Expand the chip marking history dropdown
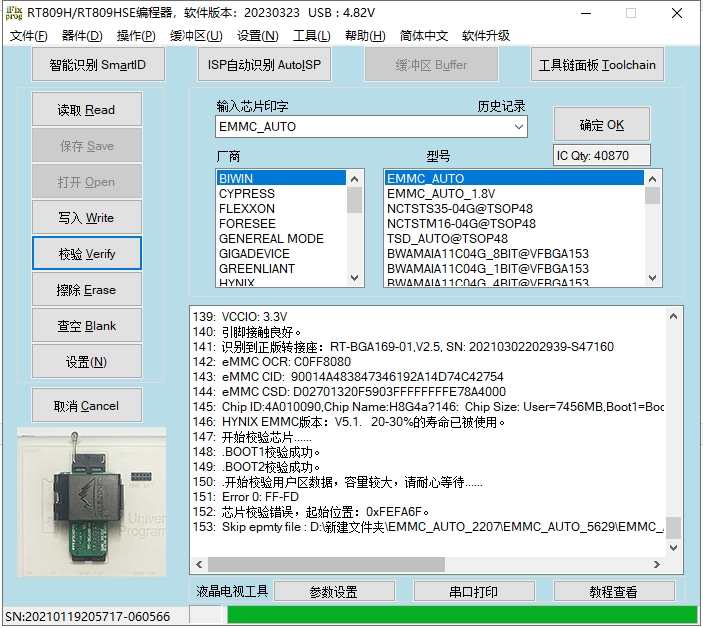 518,127
